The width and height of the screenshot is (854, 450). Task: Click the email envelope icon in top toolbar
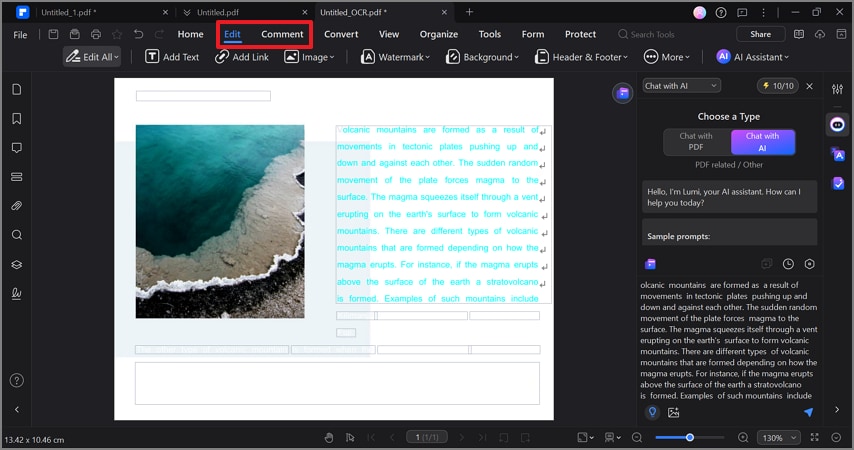point(75,34)
